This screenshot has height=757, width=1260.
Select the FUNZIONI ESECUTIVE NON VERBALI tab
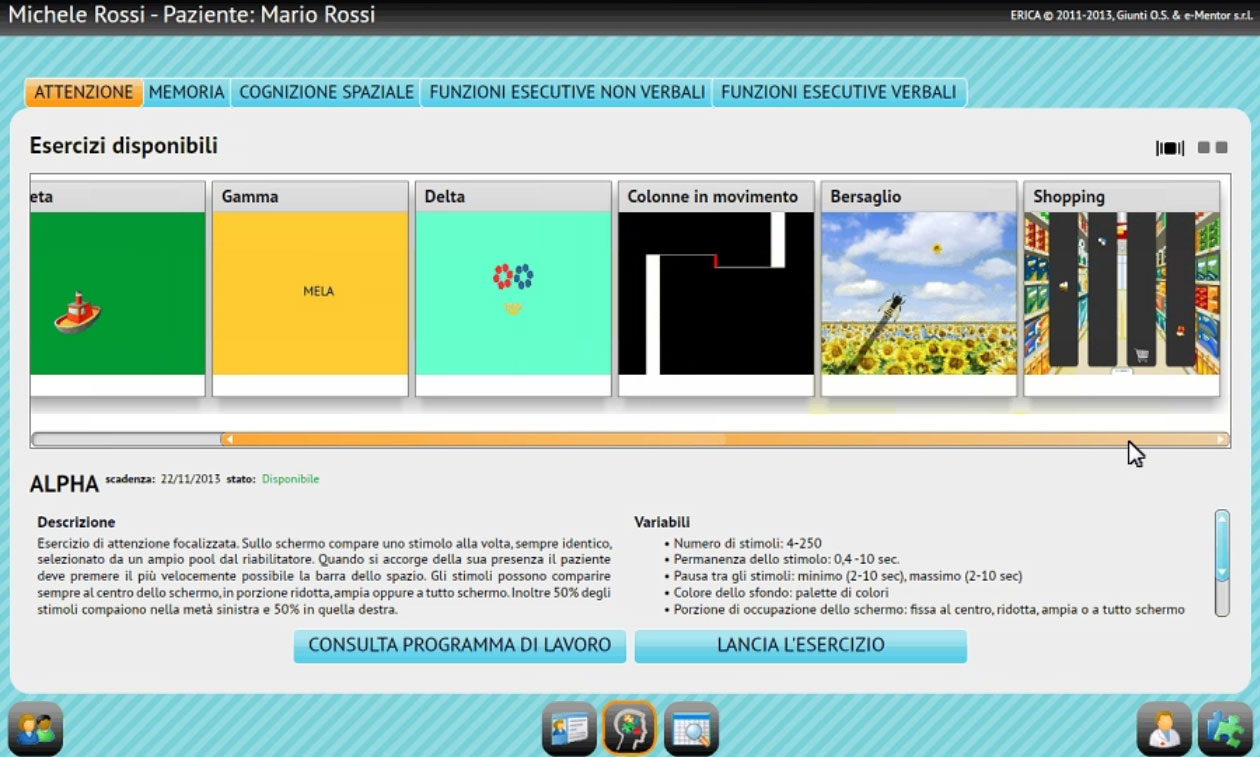[x=567, y=92]
